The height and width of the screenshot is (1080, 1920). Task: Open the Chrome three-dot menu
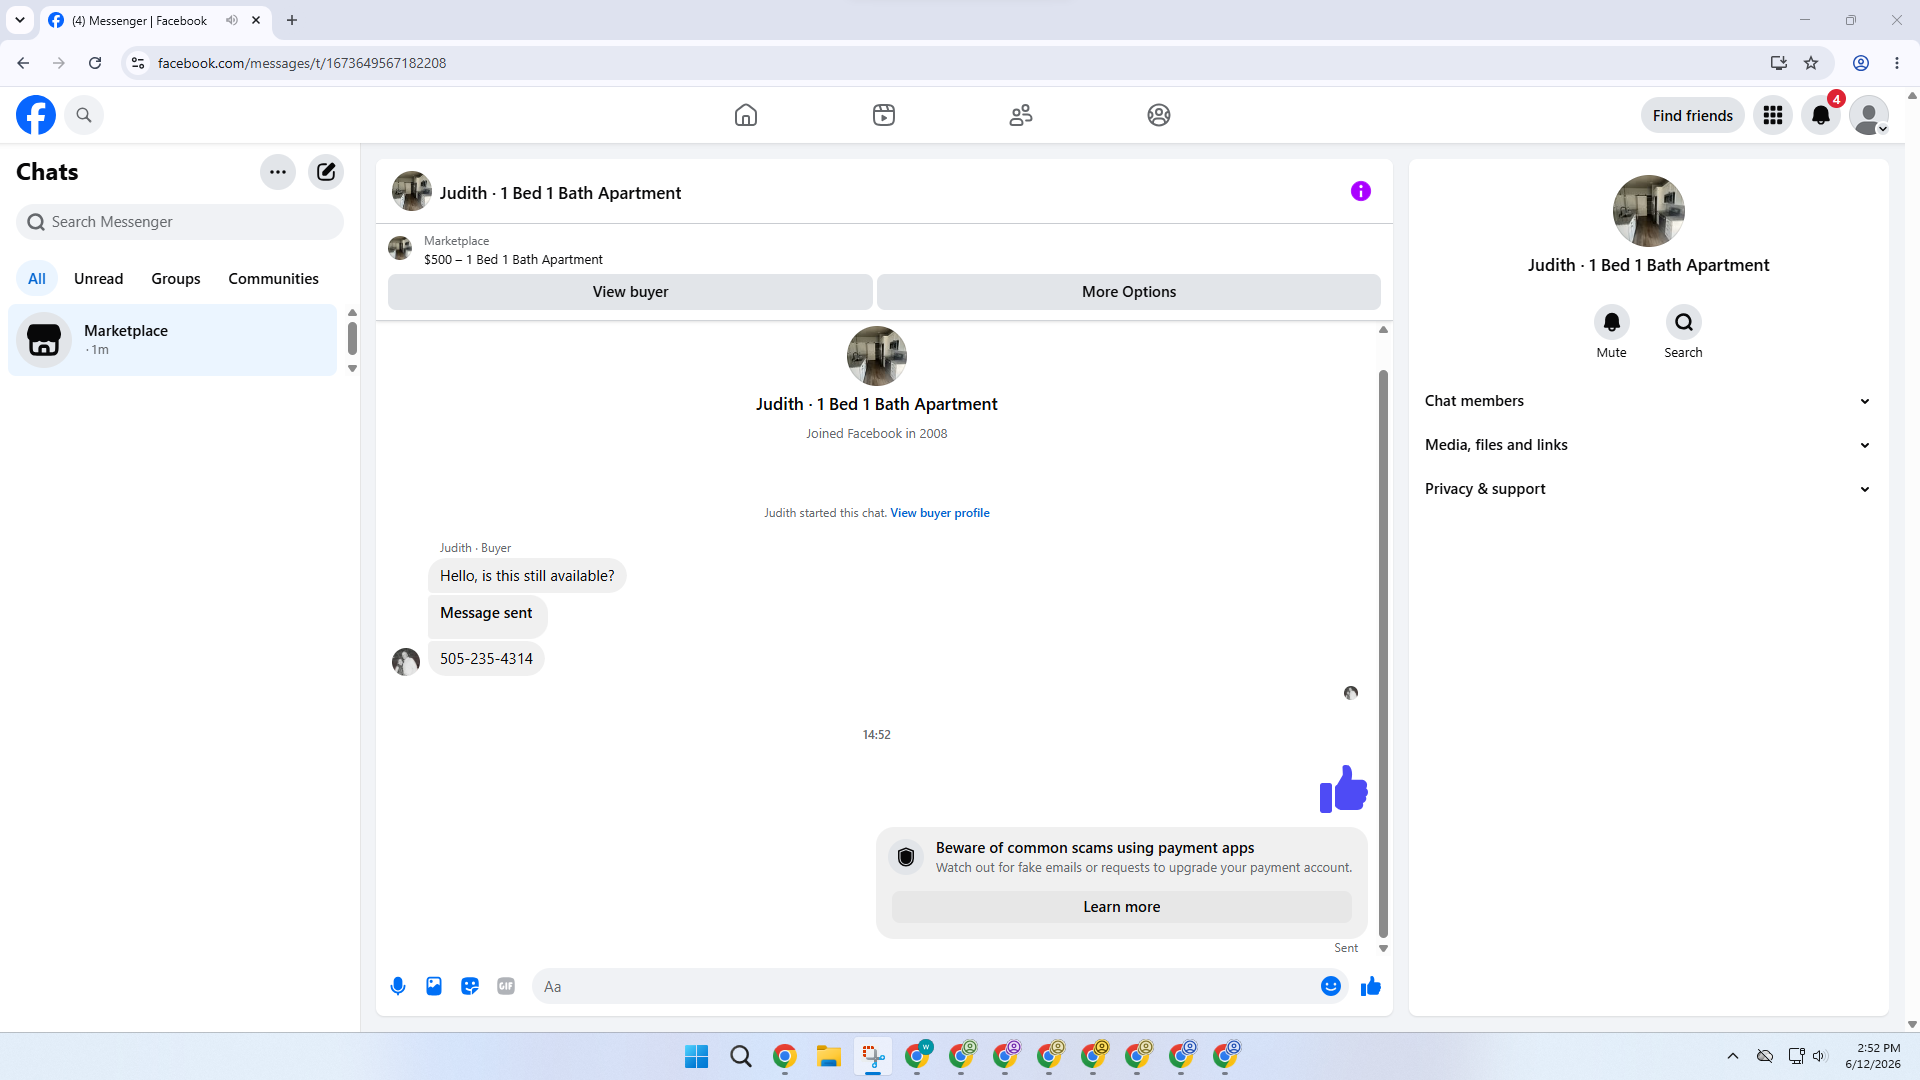(1897, 63)
